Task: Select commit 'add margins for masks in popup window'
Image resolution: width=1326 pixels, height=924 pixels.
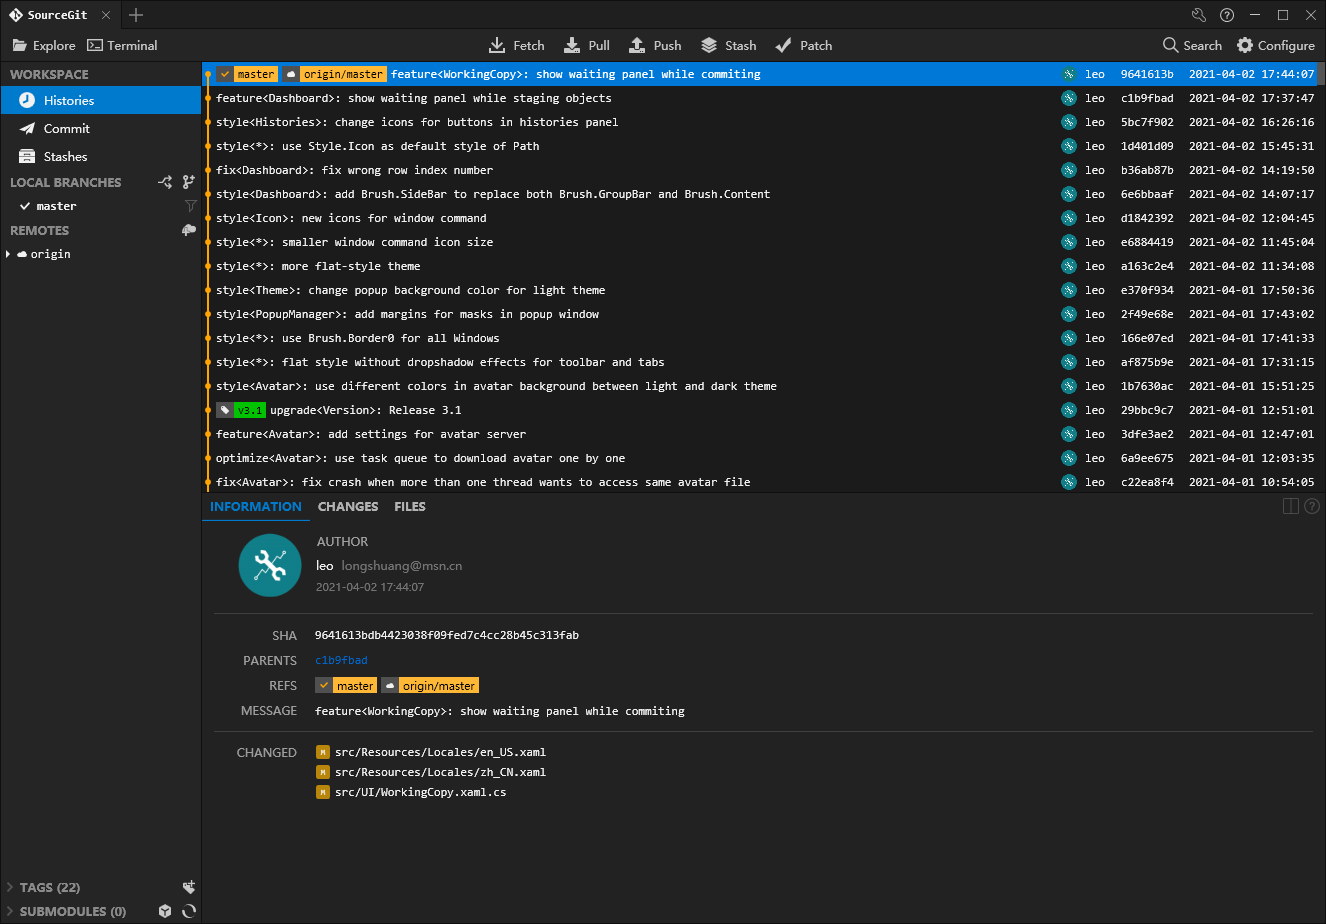Action: (x=762, y=314)
